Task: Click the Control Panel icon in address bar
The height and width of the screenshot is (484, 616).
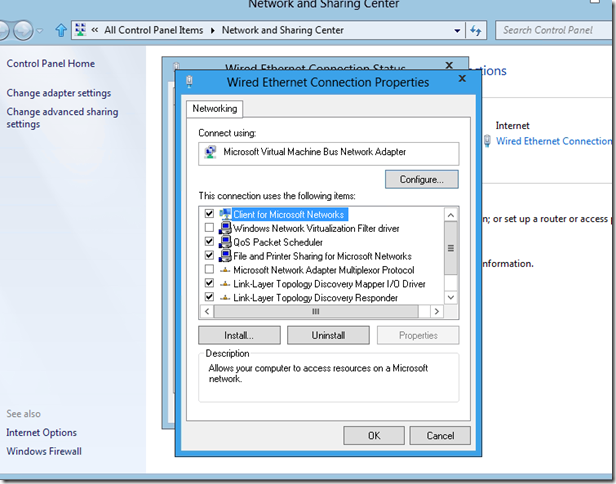Action: tap(81, 30)
